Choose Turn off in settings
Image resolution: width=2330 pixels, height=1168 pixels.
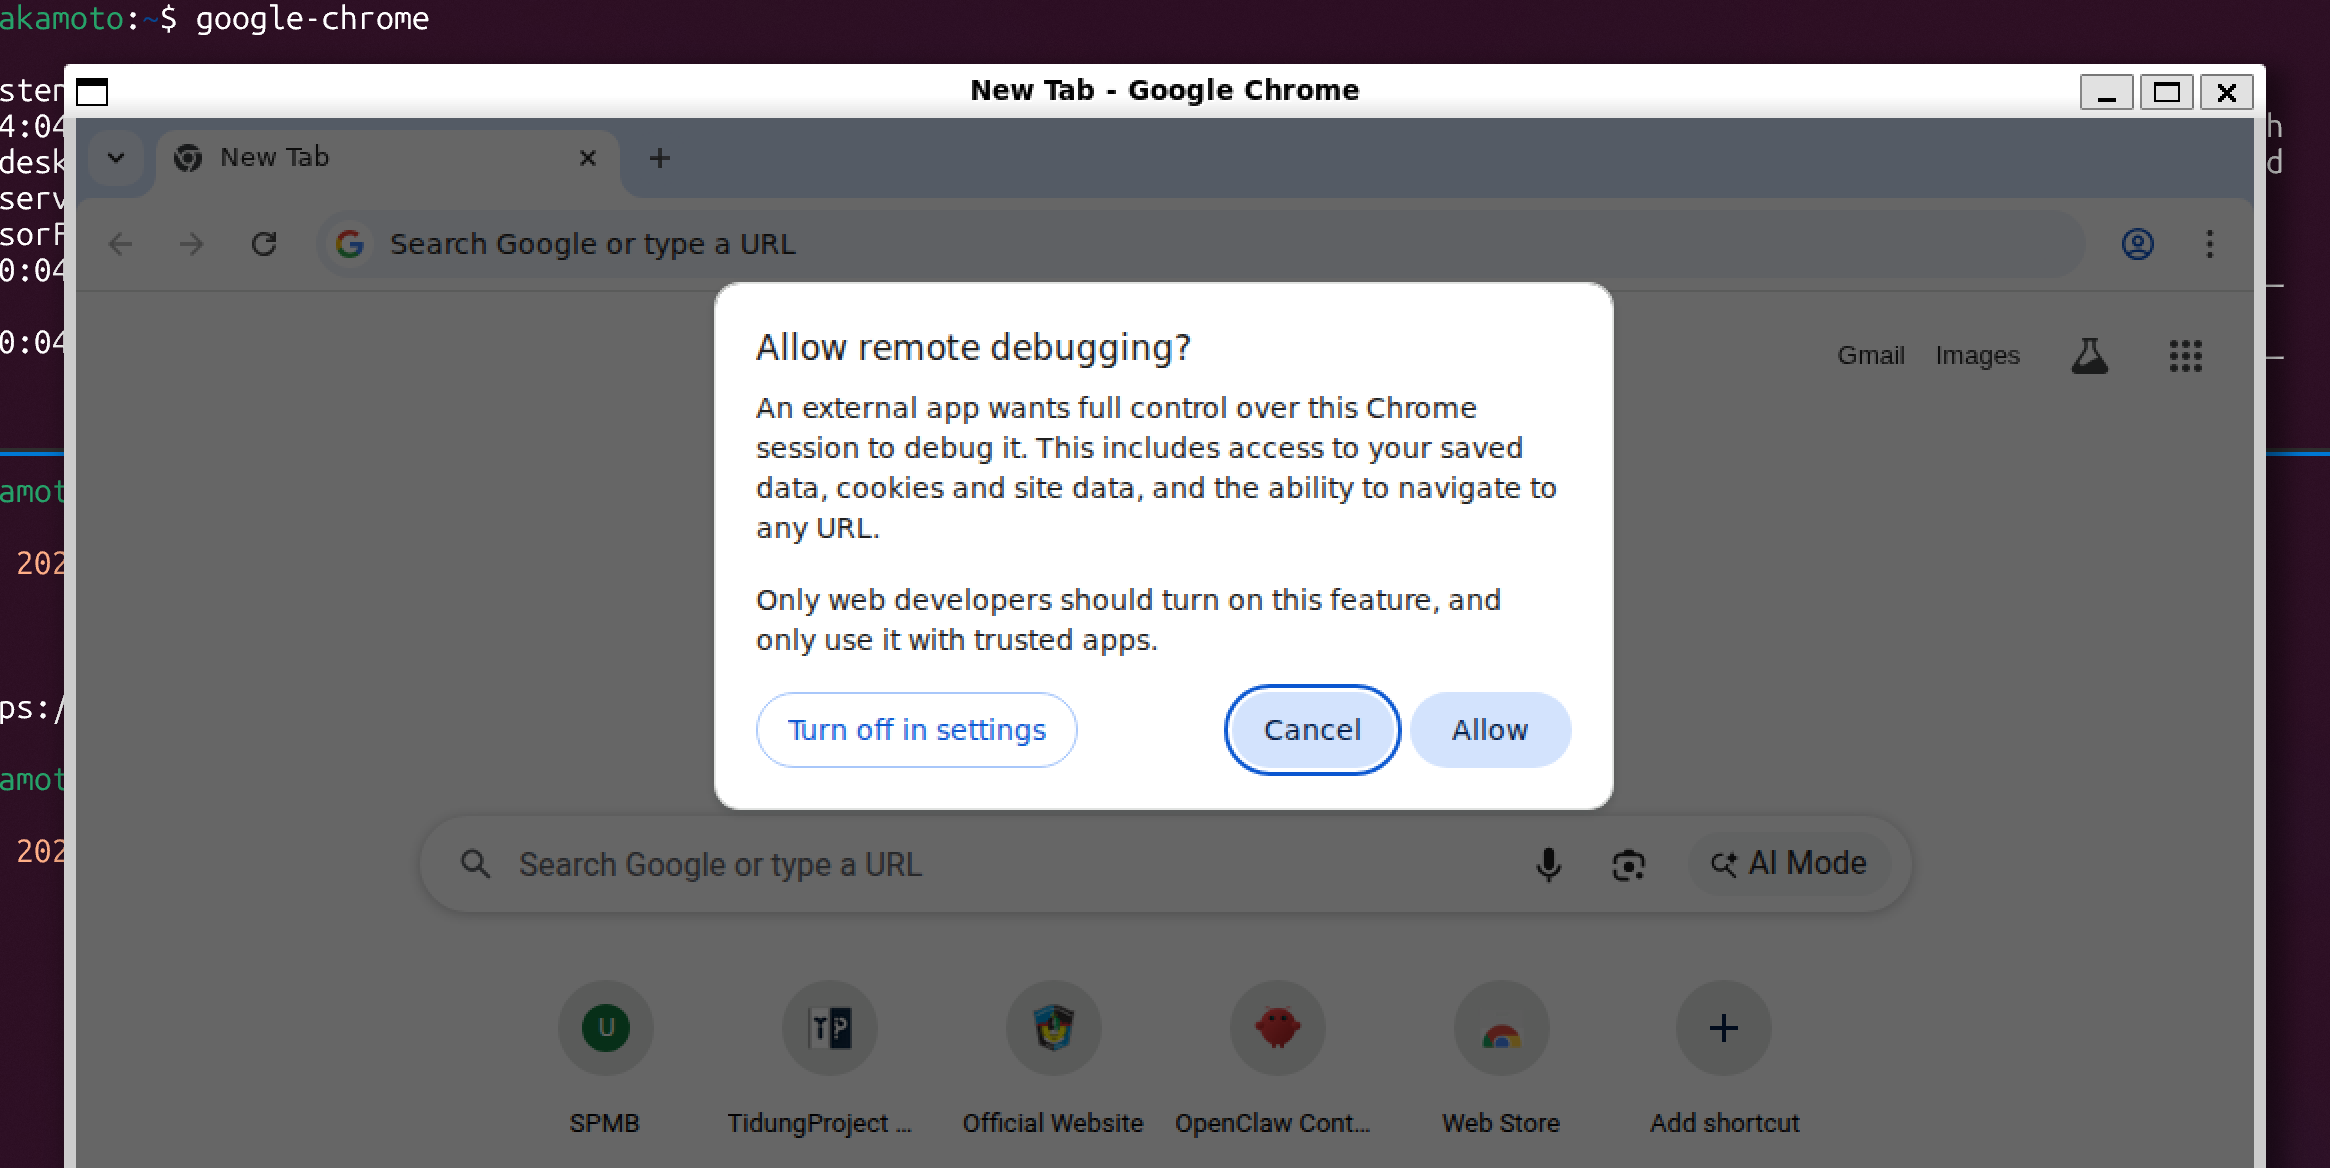click(x=916, y=730)
